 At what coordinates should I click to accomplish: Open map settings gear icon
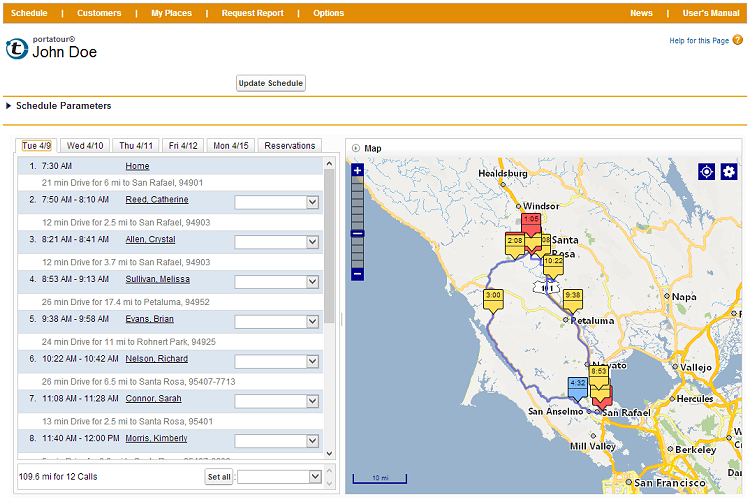[728, 172]
